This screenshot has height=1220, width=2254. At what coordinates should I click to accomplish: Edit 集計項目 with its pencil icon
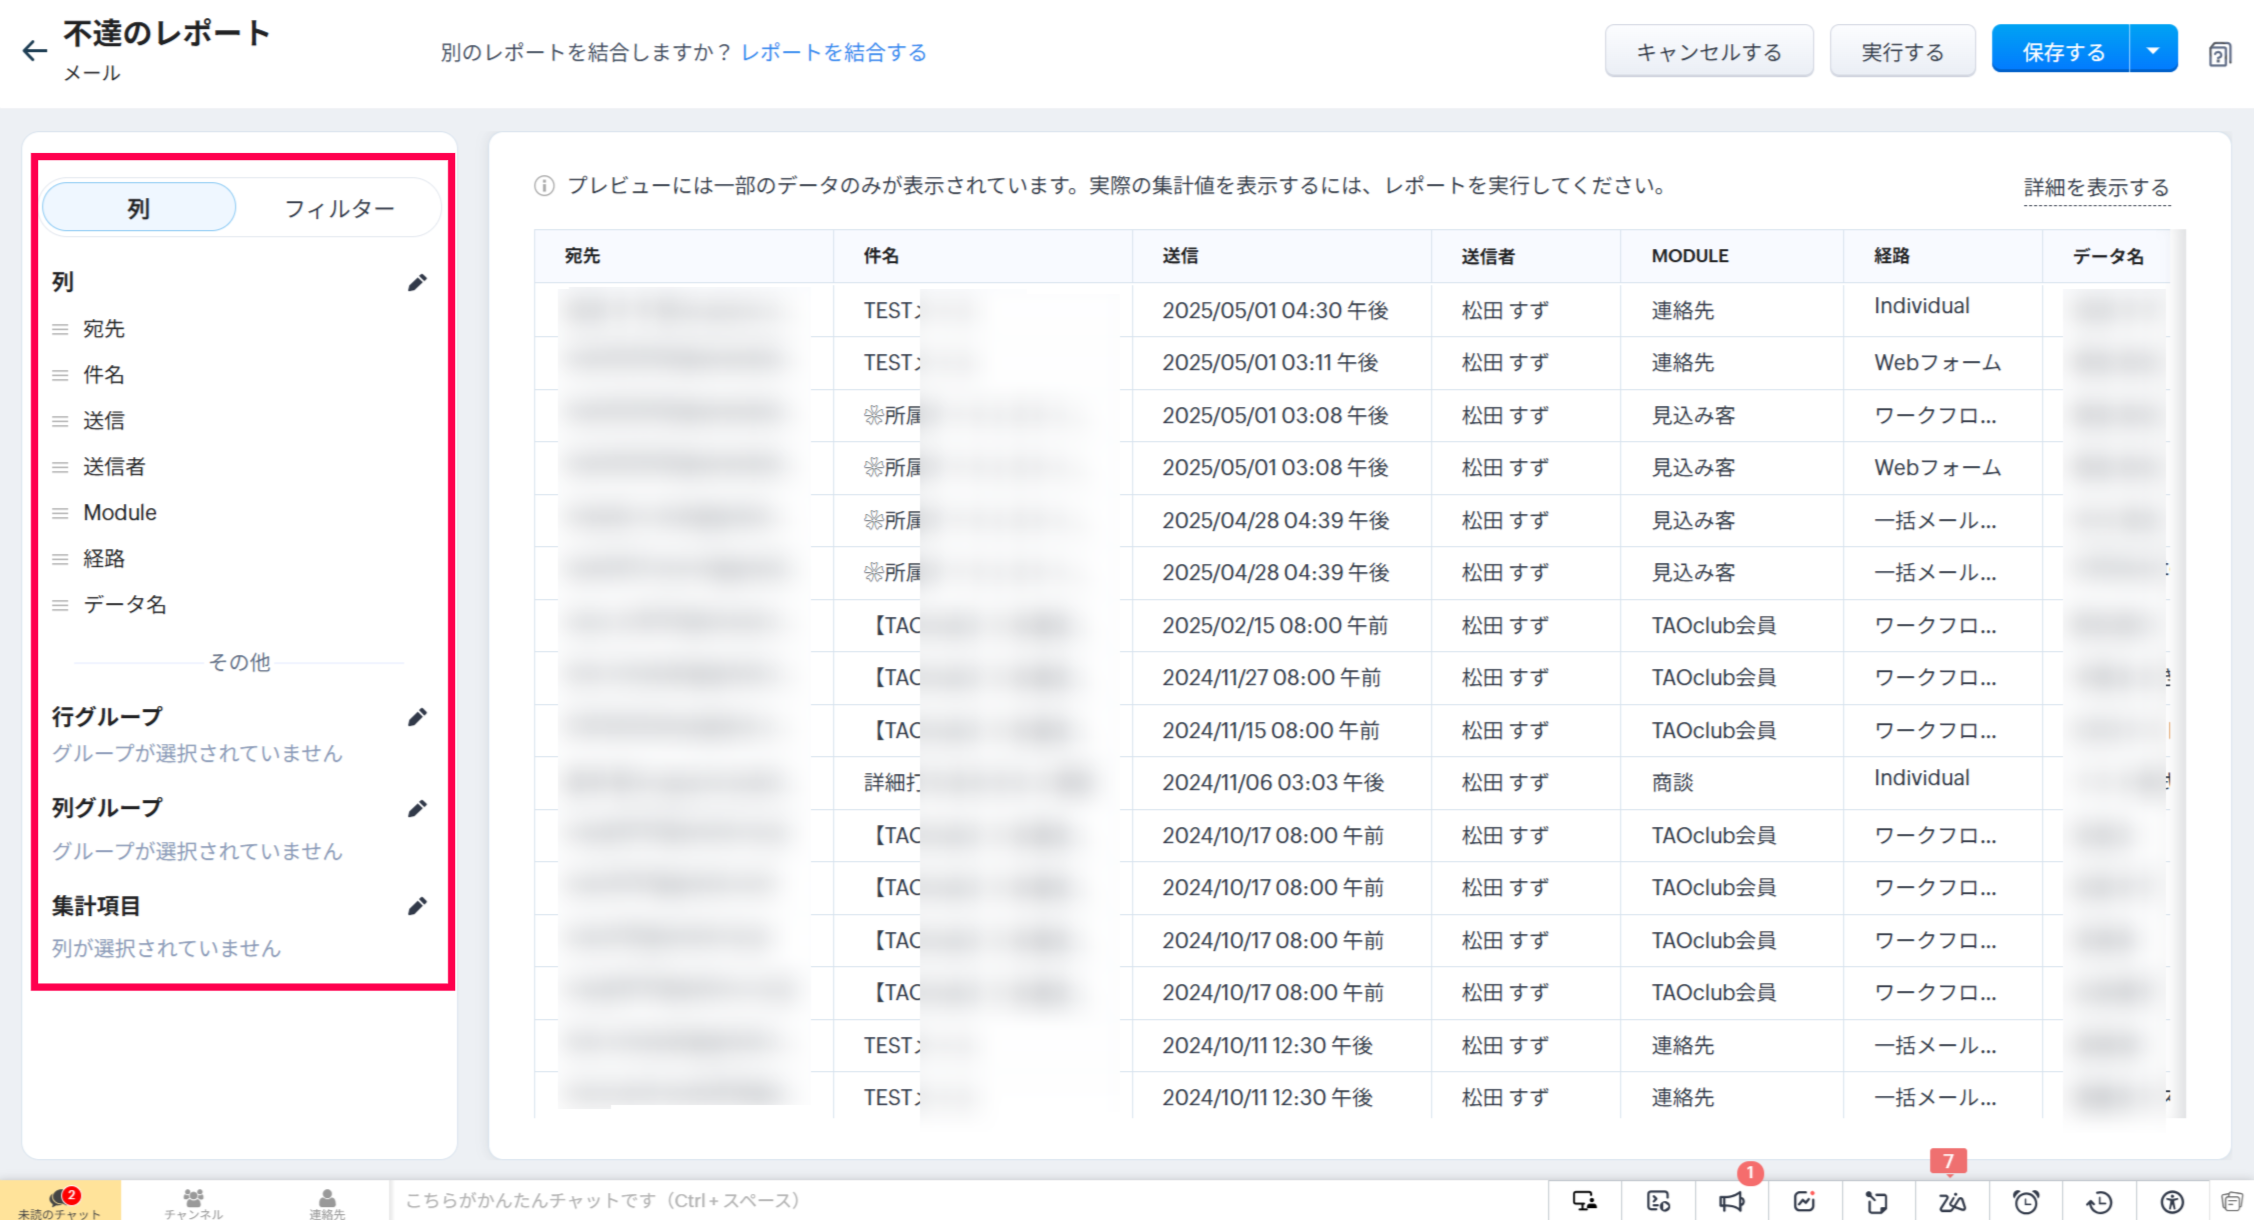(417, 906)
